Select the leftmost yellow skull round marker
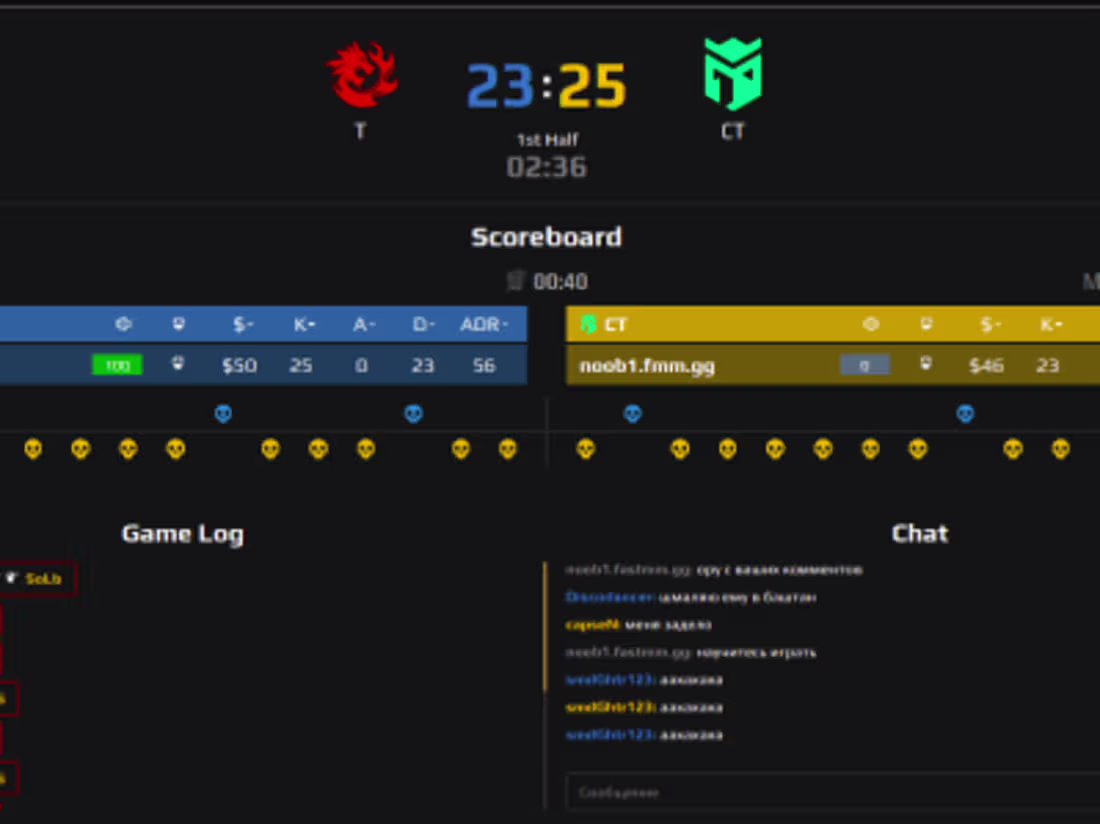 pos(33,449)
